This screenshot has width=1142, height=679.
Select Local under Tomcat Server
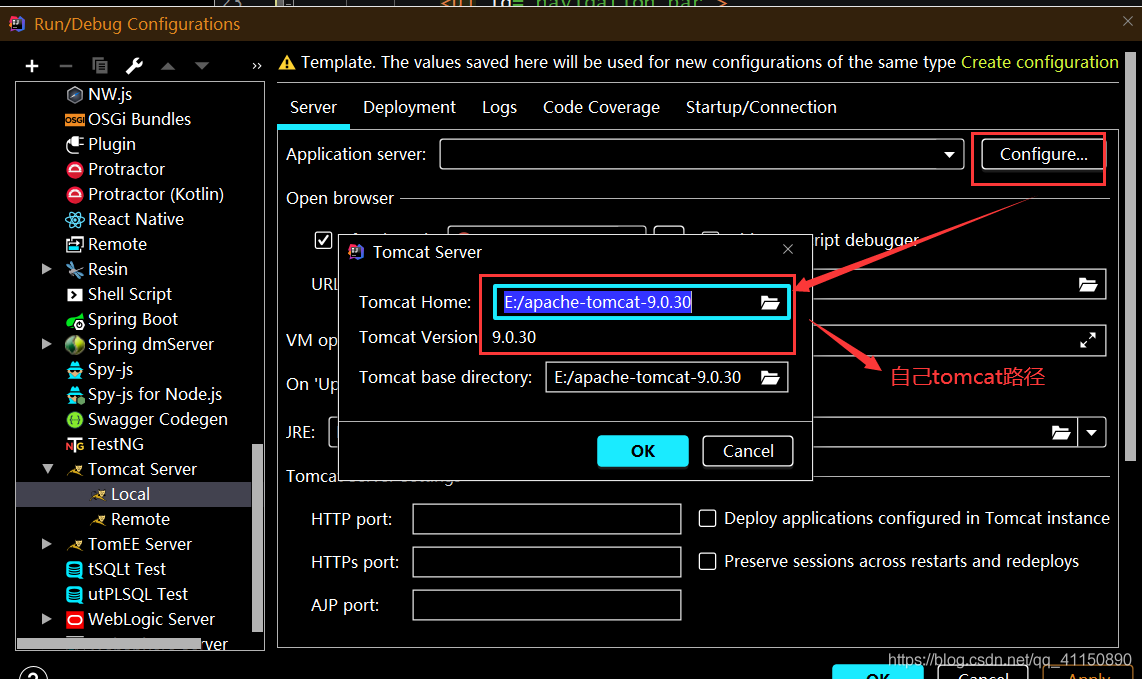point(134,494)
